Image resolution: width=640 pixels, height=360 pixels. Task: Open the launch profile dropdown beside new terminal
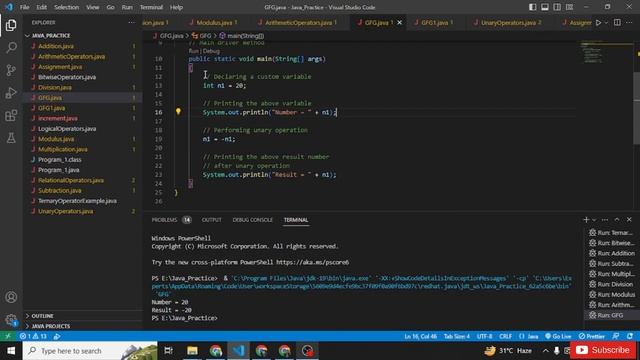(x=594, y=220)
